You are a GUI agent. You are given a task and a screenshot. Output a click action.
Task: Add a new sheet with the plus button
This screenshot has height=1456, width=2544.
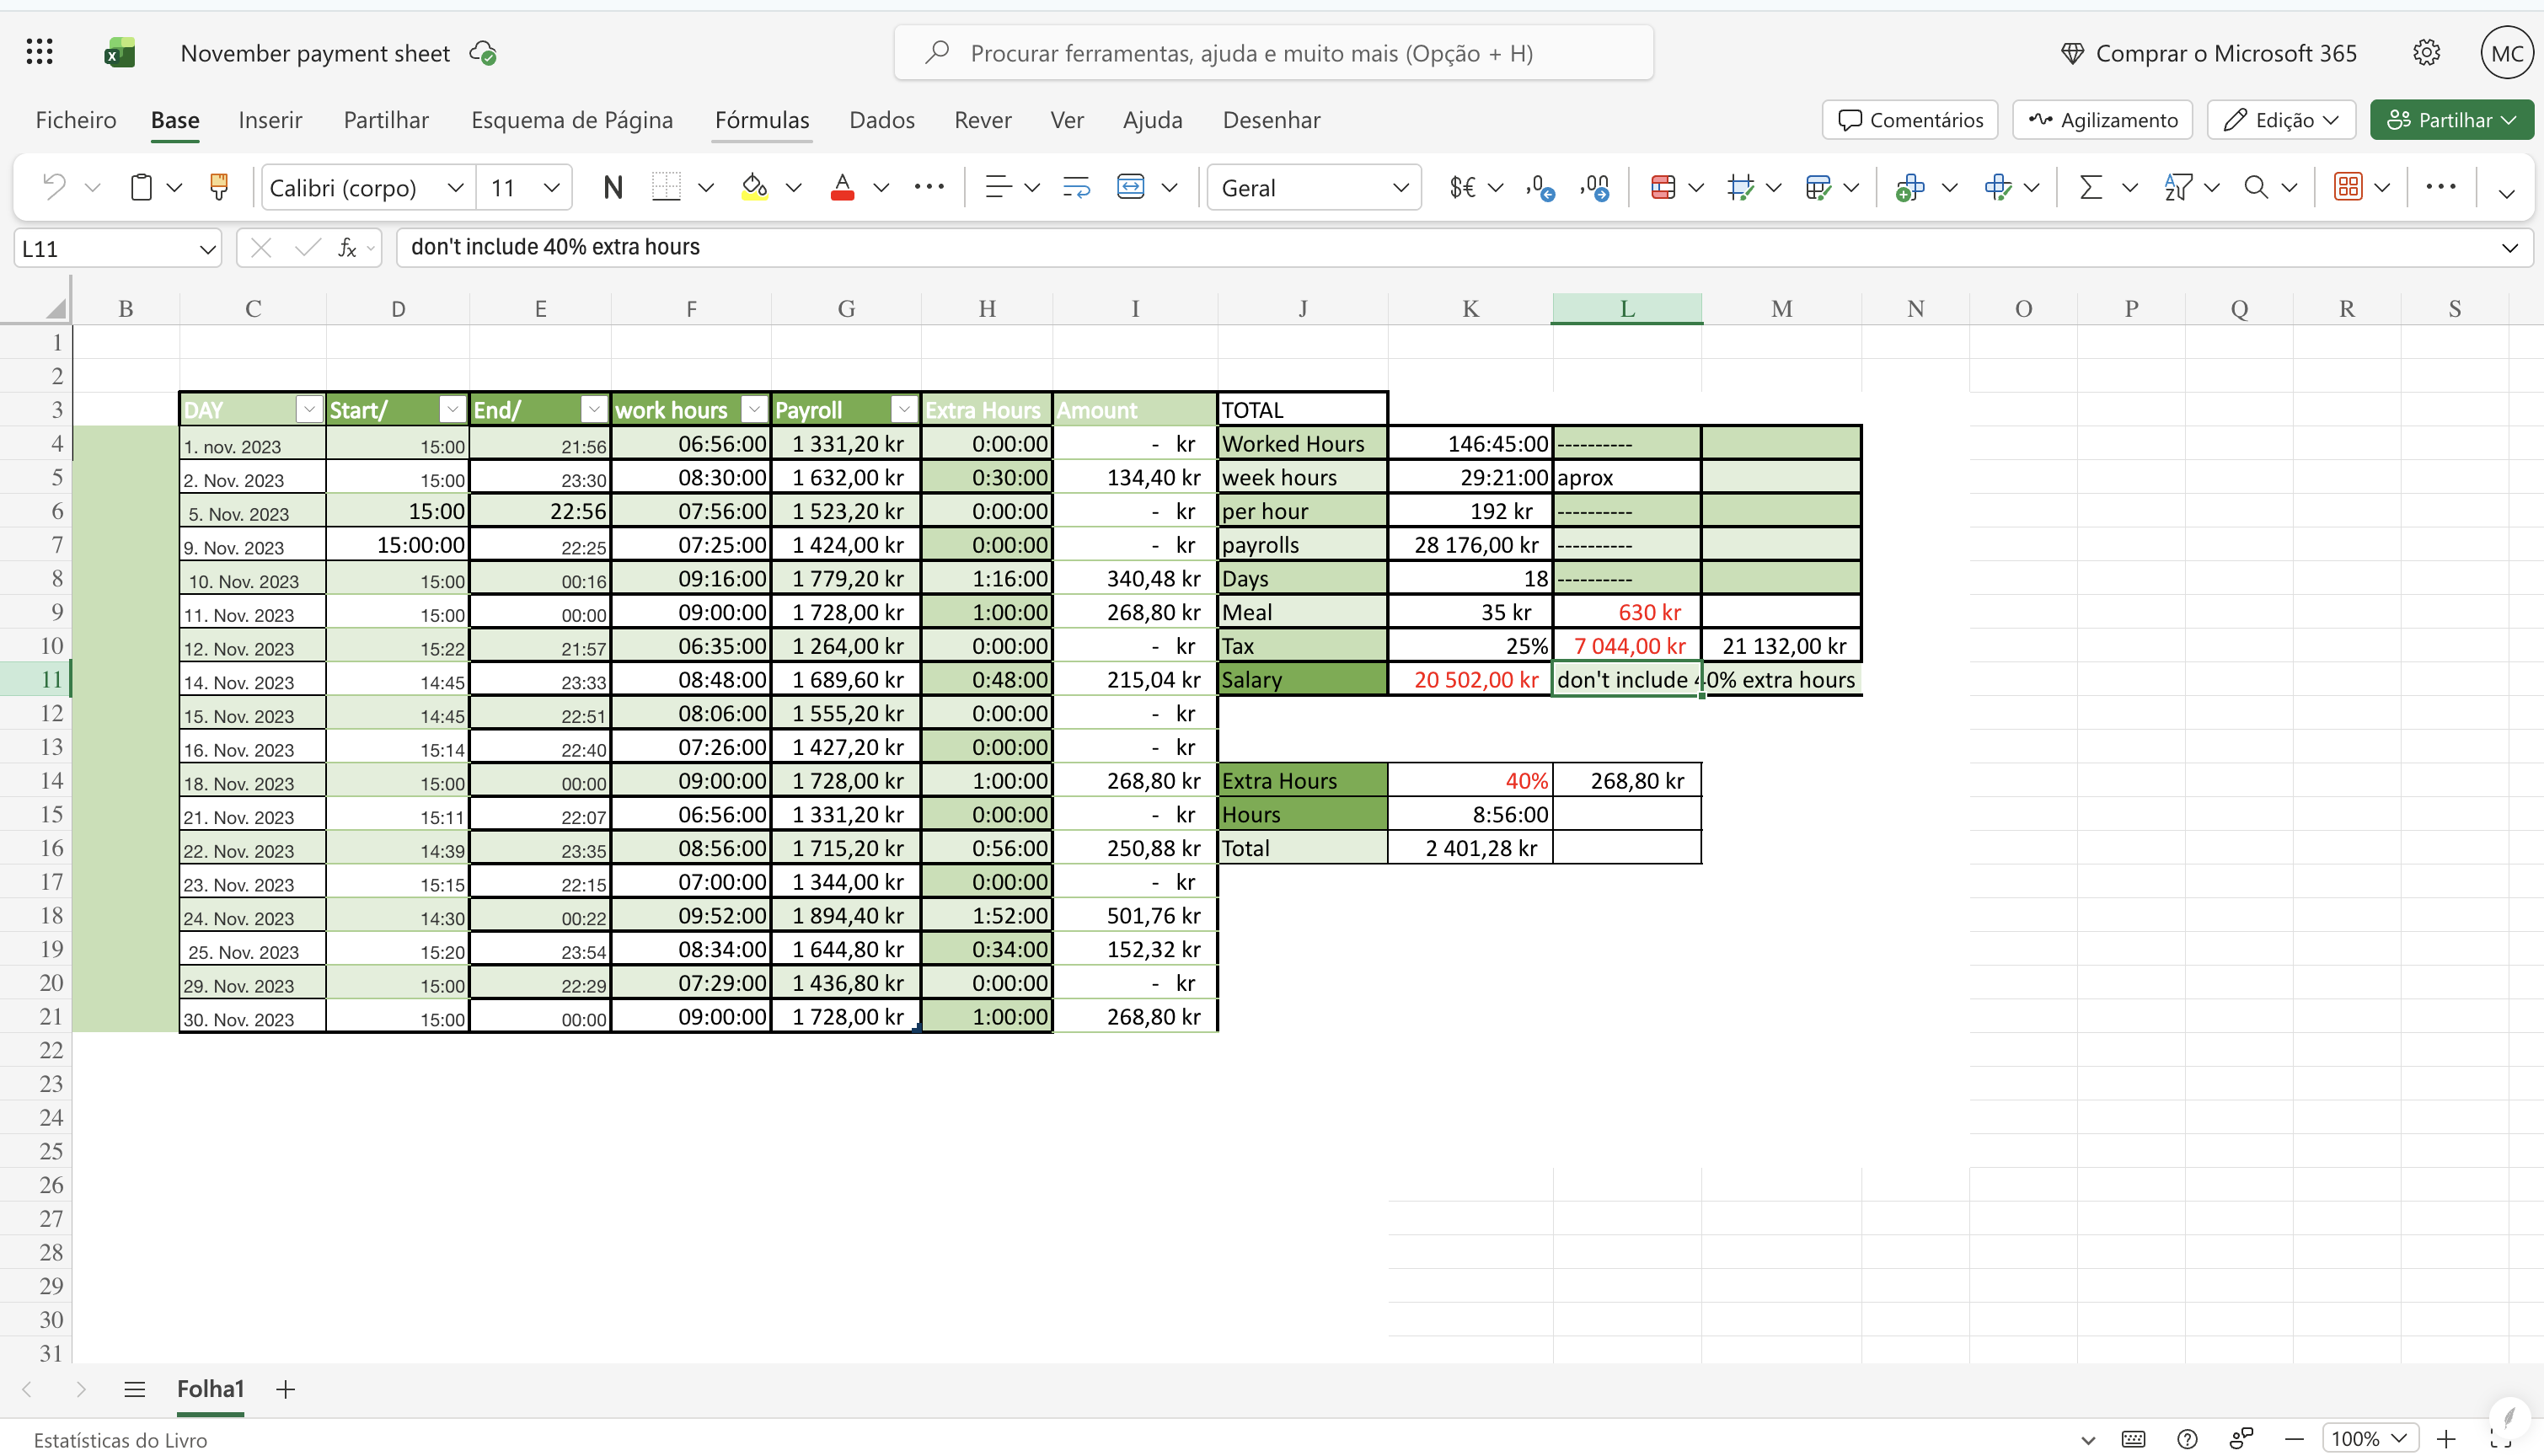coord(286,1389)
